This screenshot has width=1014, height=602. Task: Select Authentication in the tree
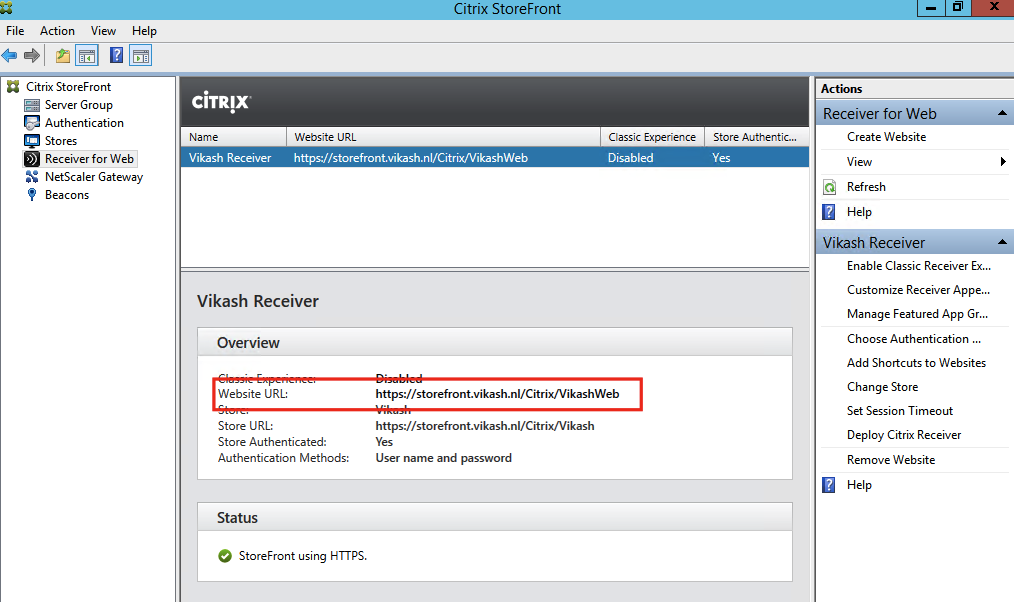pyautogui.click(x=84, y=123)
